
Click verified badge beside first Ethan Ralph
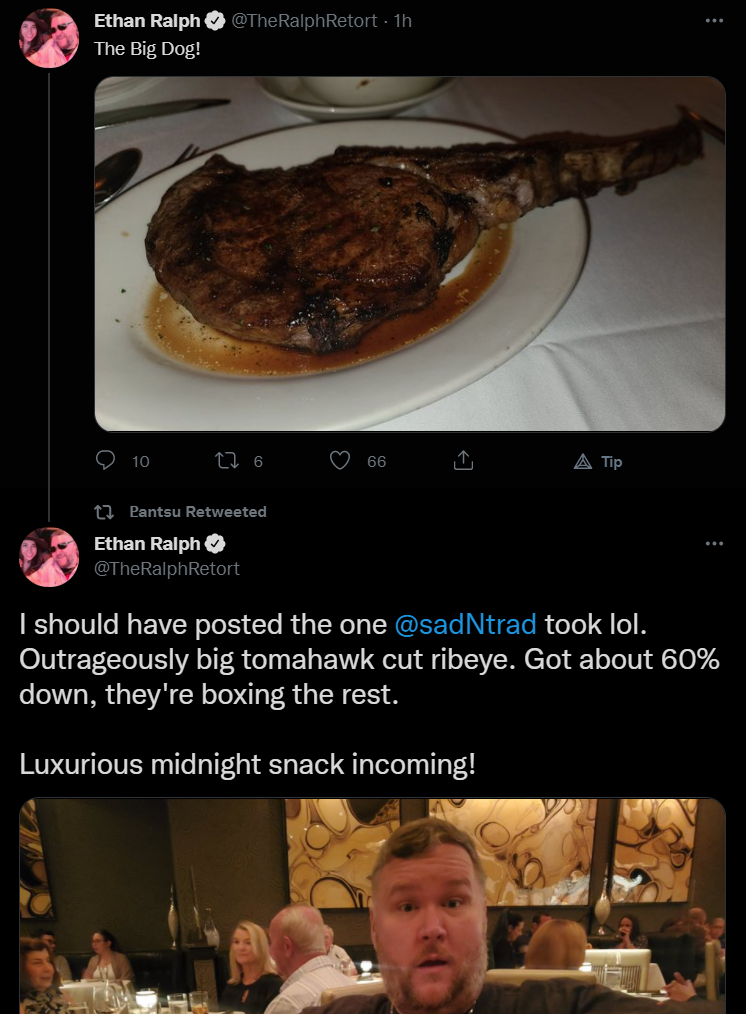click(x=215, y=21)
